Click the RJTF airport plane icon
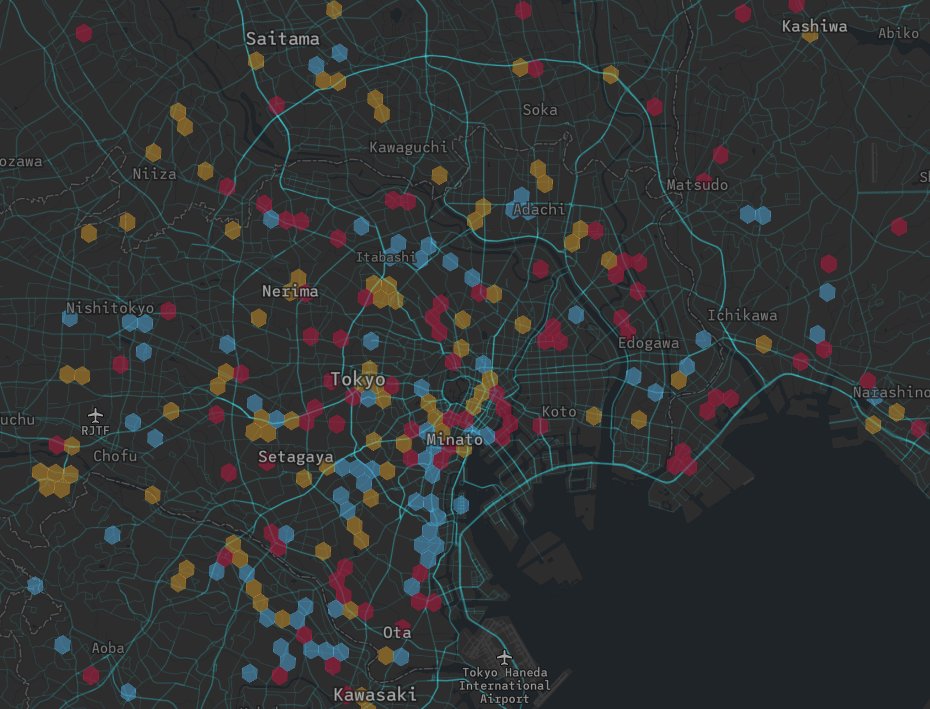The image size is (930, 709). [95, 414]
